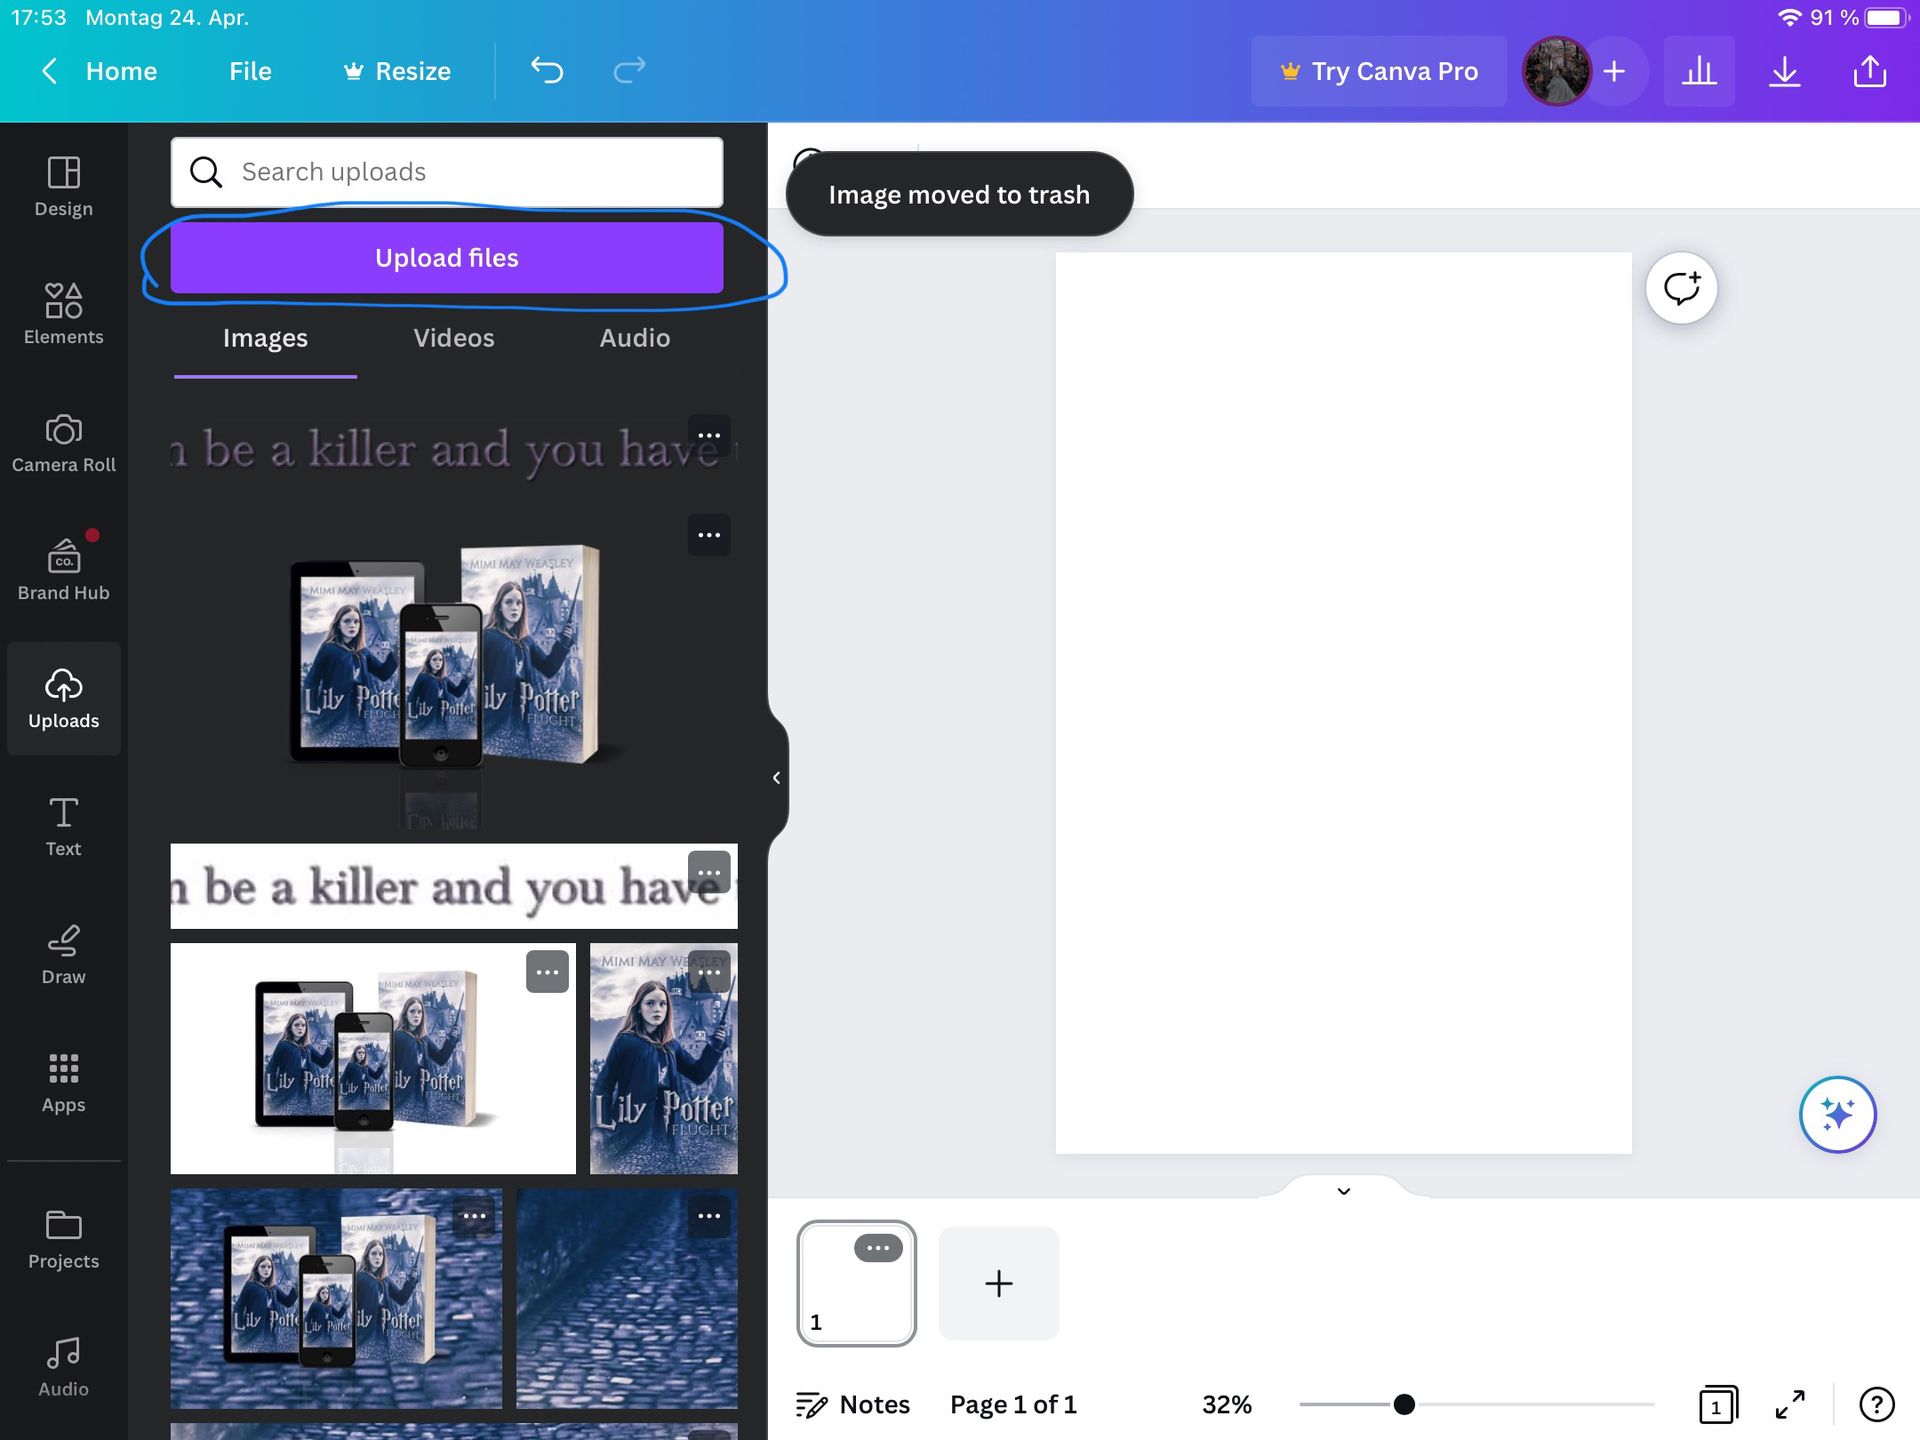The image size is (1920, 1440).
Task: Go back with the Home arrow
Action: click(49, 71)
